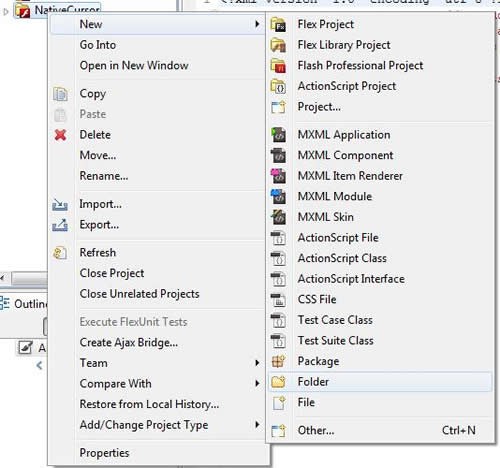Viewport: 500px width, 468px height.
Task: Click the Refresh icon
Action: tap(60, 253)
